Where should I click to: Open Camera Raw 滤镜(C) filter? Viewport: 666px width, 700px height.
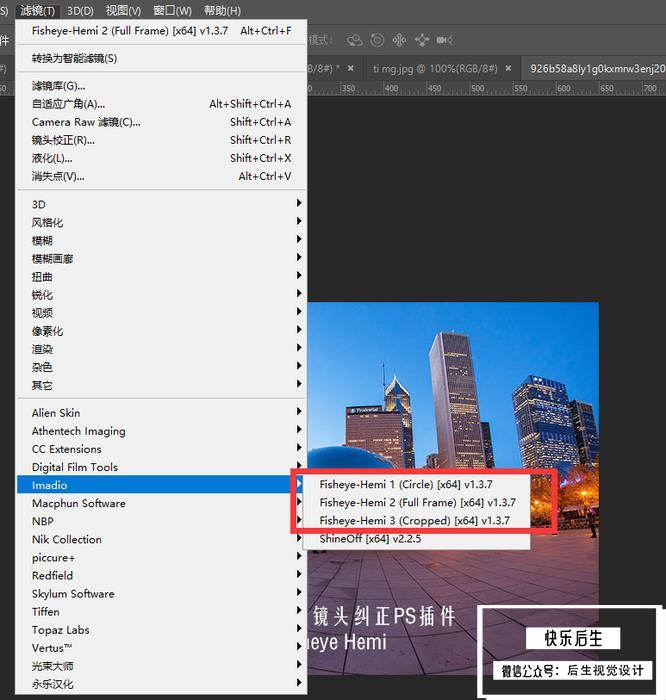(x=161, y=122)
